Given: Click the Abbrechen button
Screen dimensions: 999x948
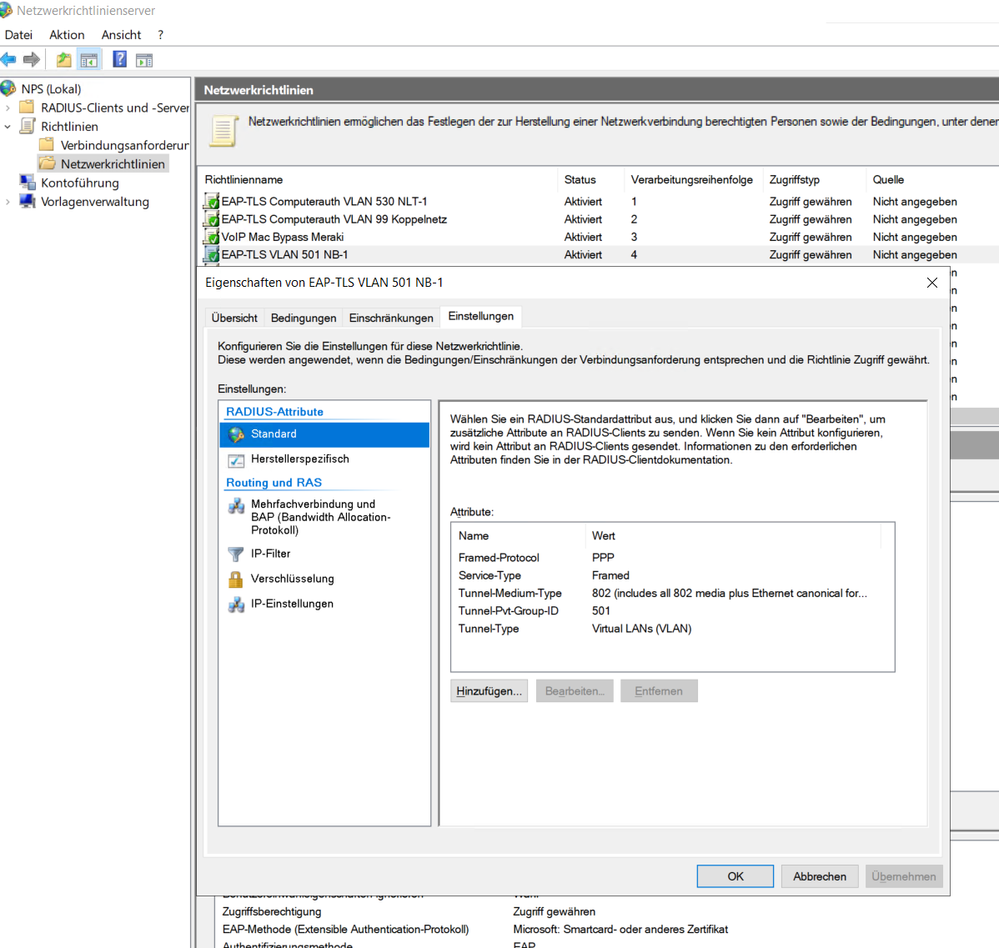Looking at the screenshot, I should 819,876.
